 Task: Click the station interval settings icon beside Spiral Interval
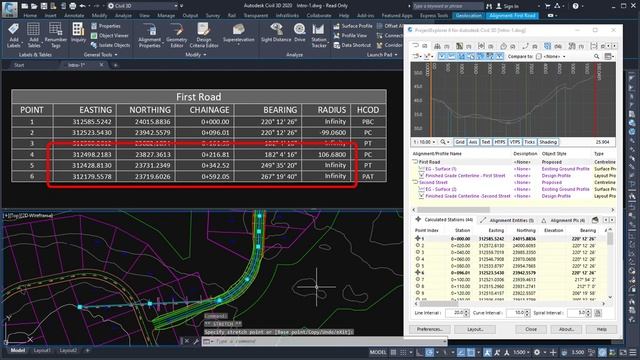coord(598,313)
